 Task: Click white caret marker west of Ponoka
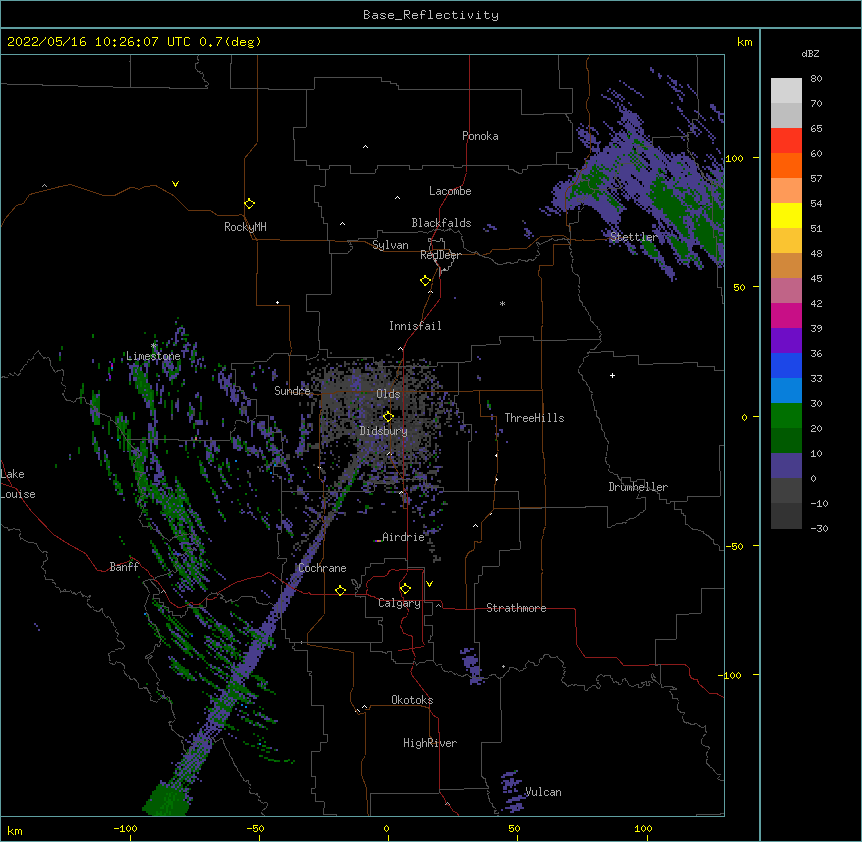pyautogui.click(x=365, y=147)
